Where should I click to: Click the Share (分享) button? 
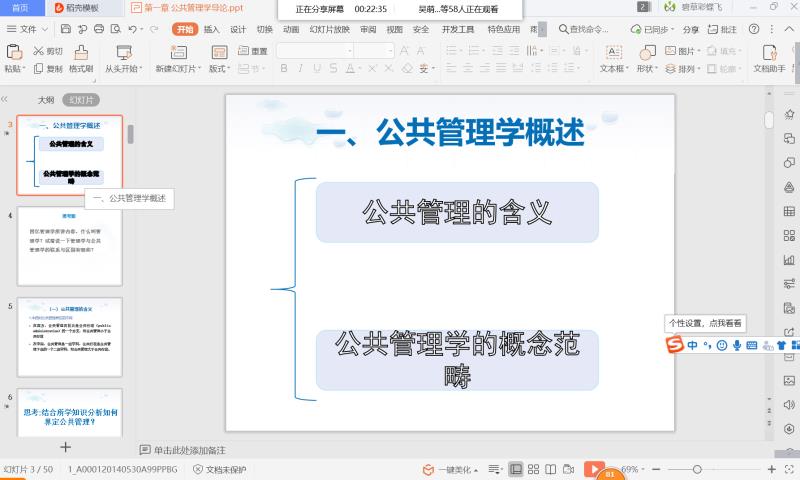click(x=690, y=30)
